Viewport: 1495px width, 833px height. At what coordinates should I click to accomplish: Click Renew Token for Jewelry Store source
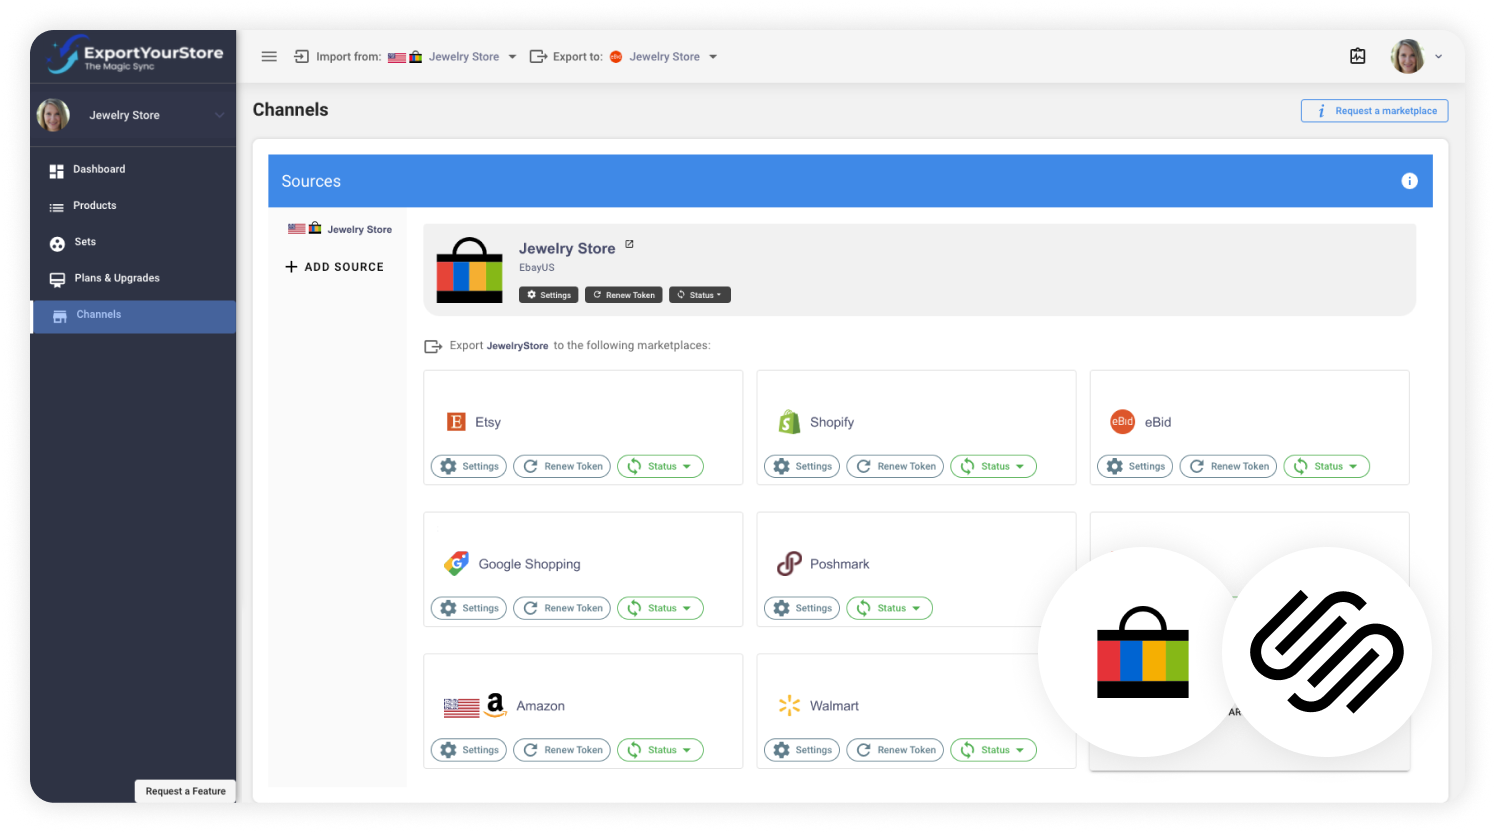tap(623, 295)
